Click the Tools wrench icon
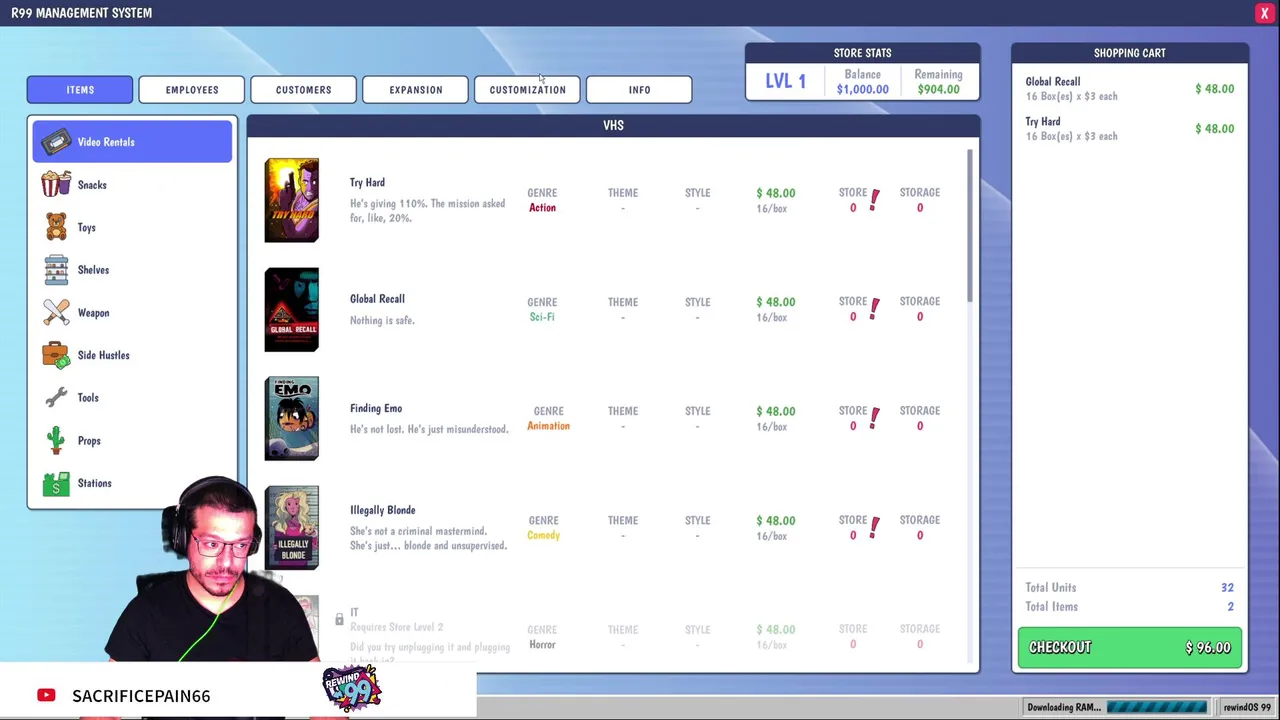This screenshot has height=720, width=1280. tap(56, 398)
